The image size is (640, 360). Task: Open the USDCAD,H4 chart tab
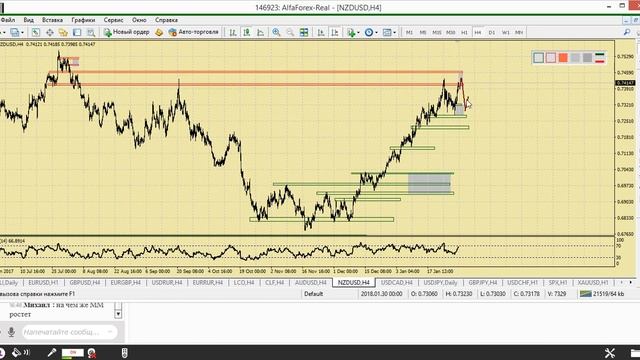[396, 282]
